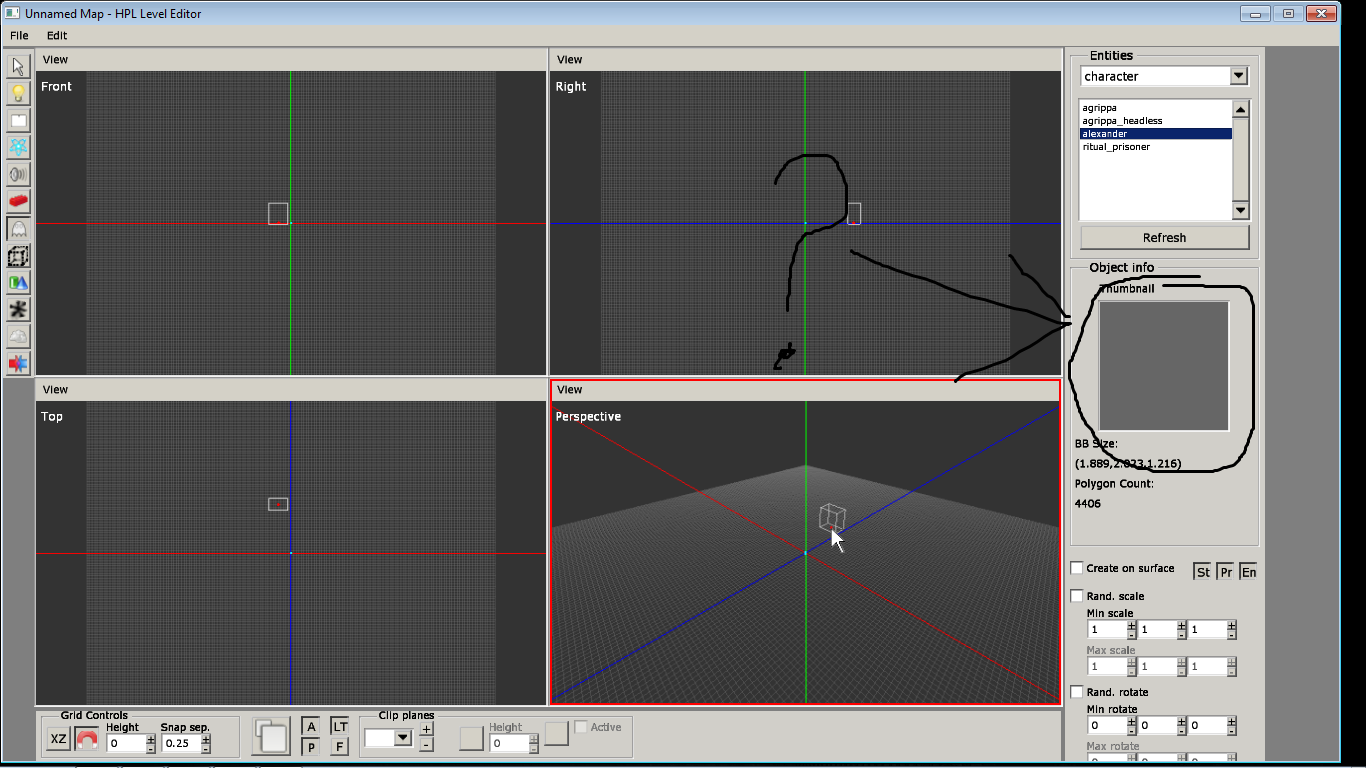Open the character entity category dropdown

[1238, 76]
